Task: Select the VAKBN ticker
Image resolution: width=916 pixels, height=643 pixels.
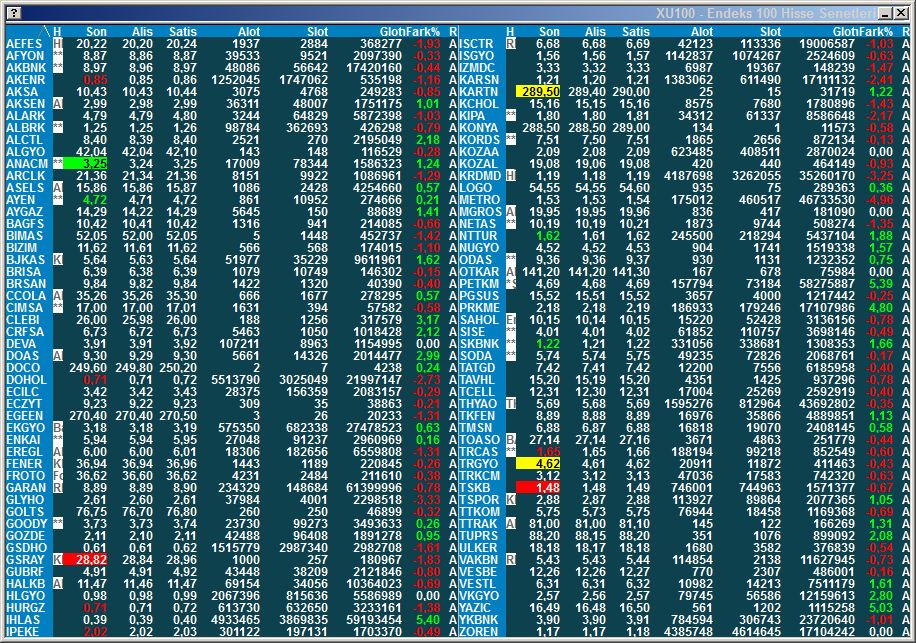Action: (x=479, y=559)
